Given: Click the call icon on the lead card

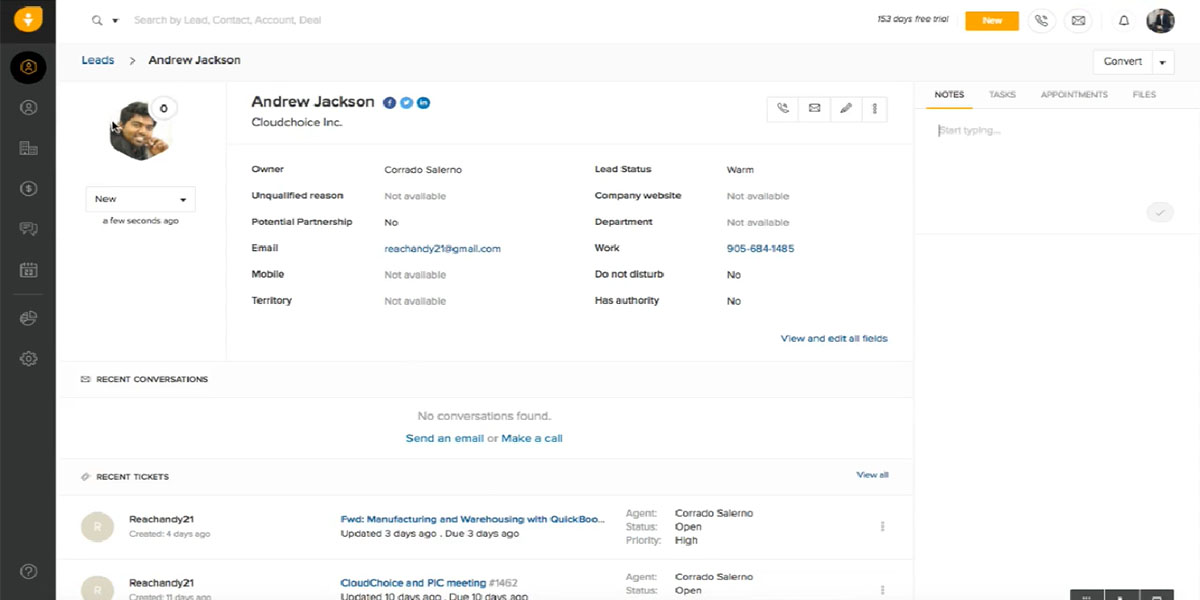Looking at the screenshot, I should pos(783,108).
